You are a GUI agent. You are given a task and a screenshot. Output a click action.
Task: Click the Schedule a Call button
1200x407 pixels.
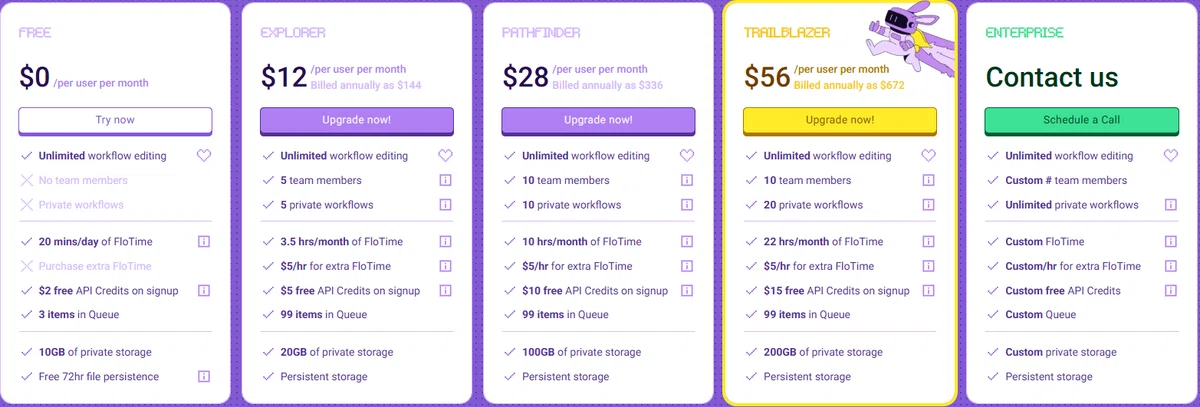coord(1082,120)
